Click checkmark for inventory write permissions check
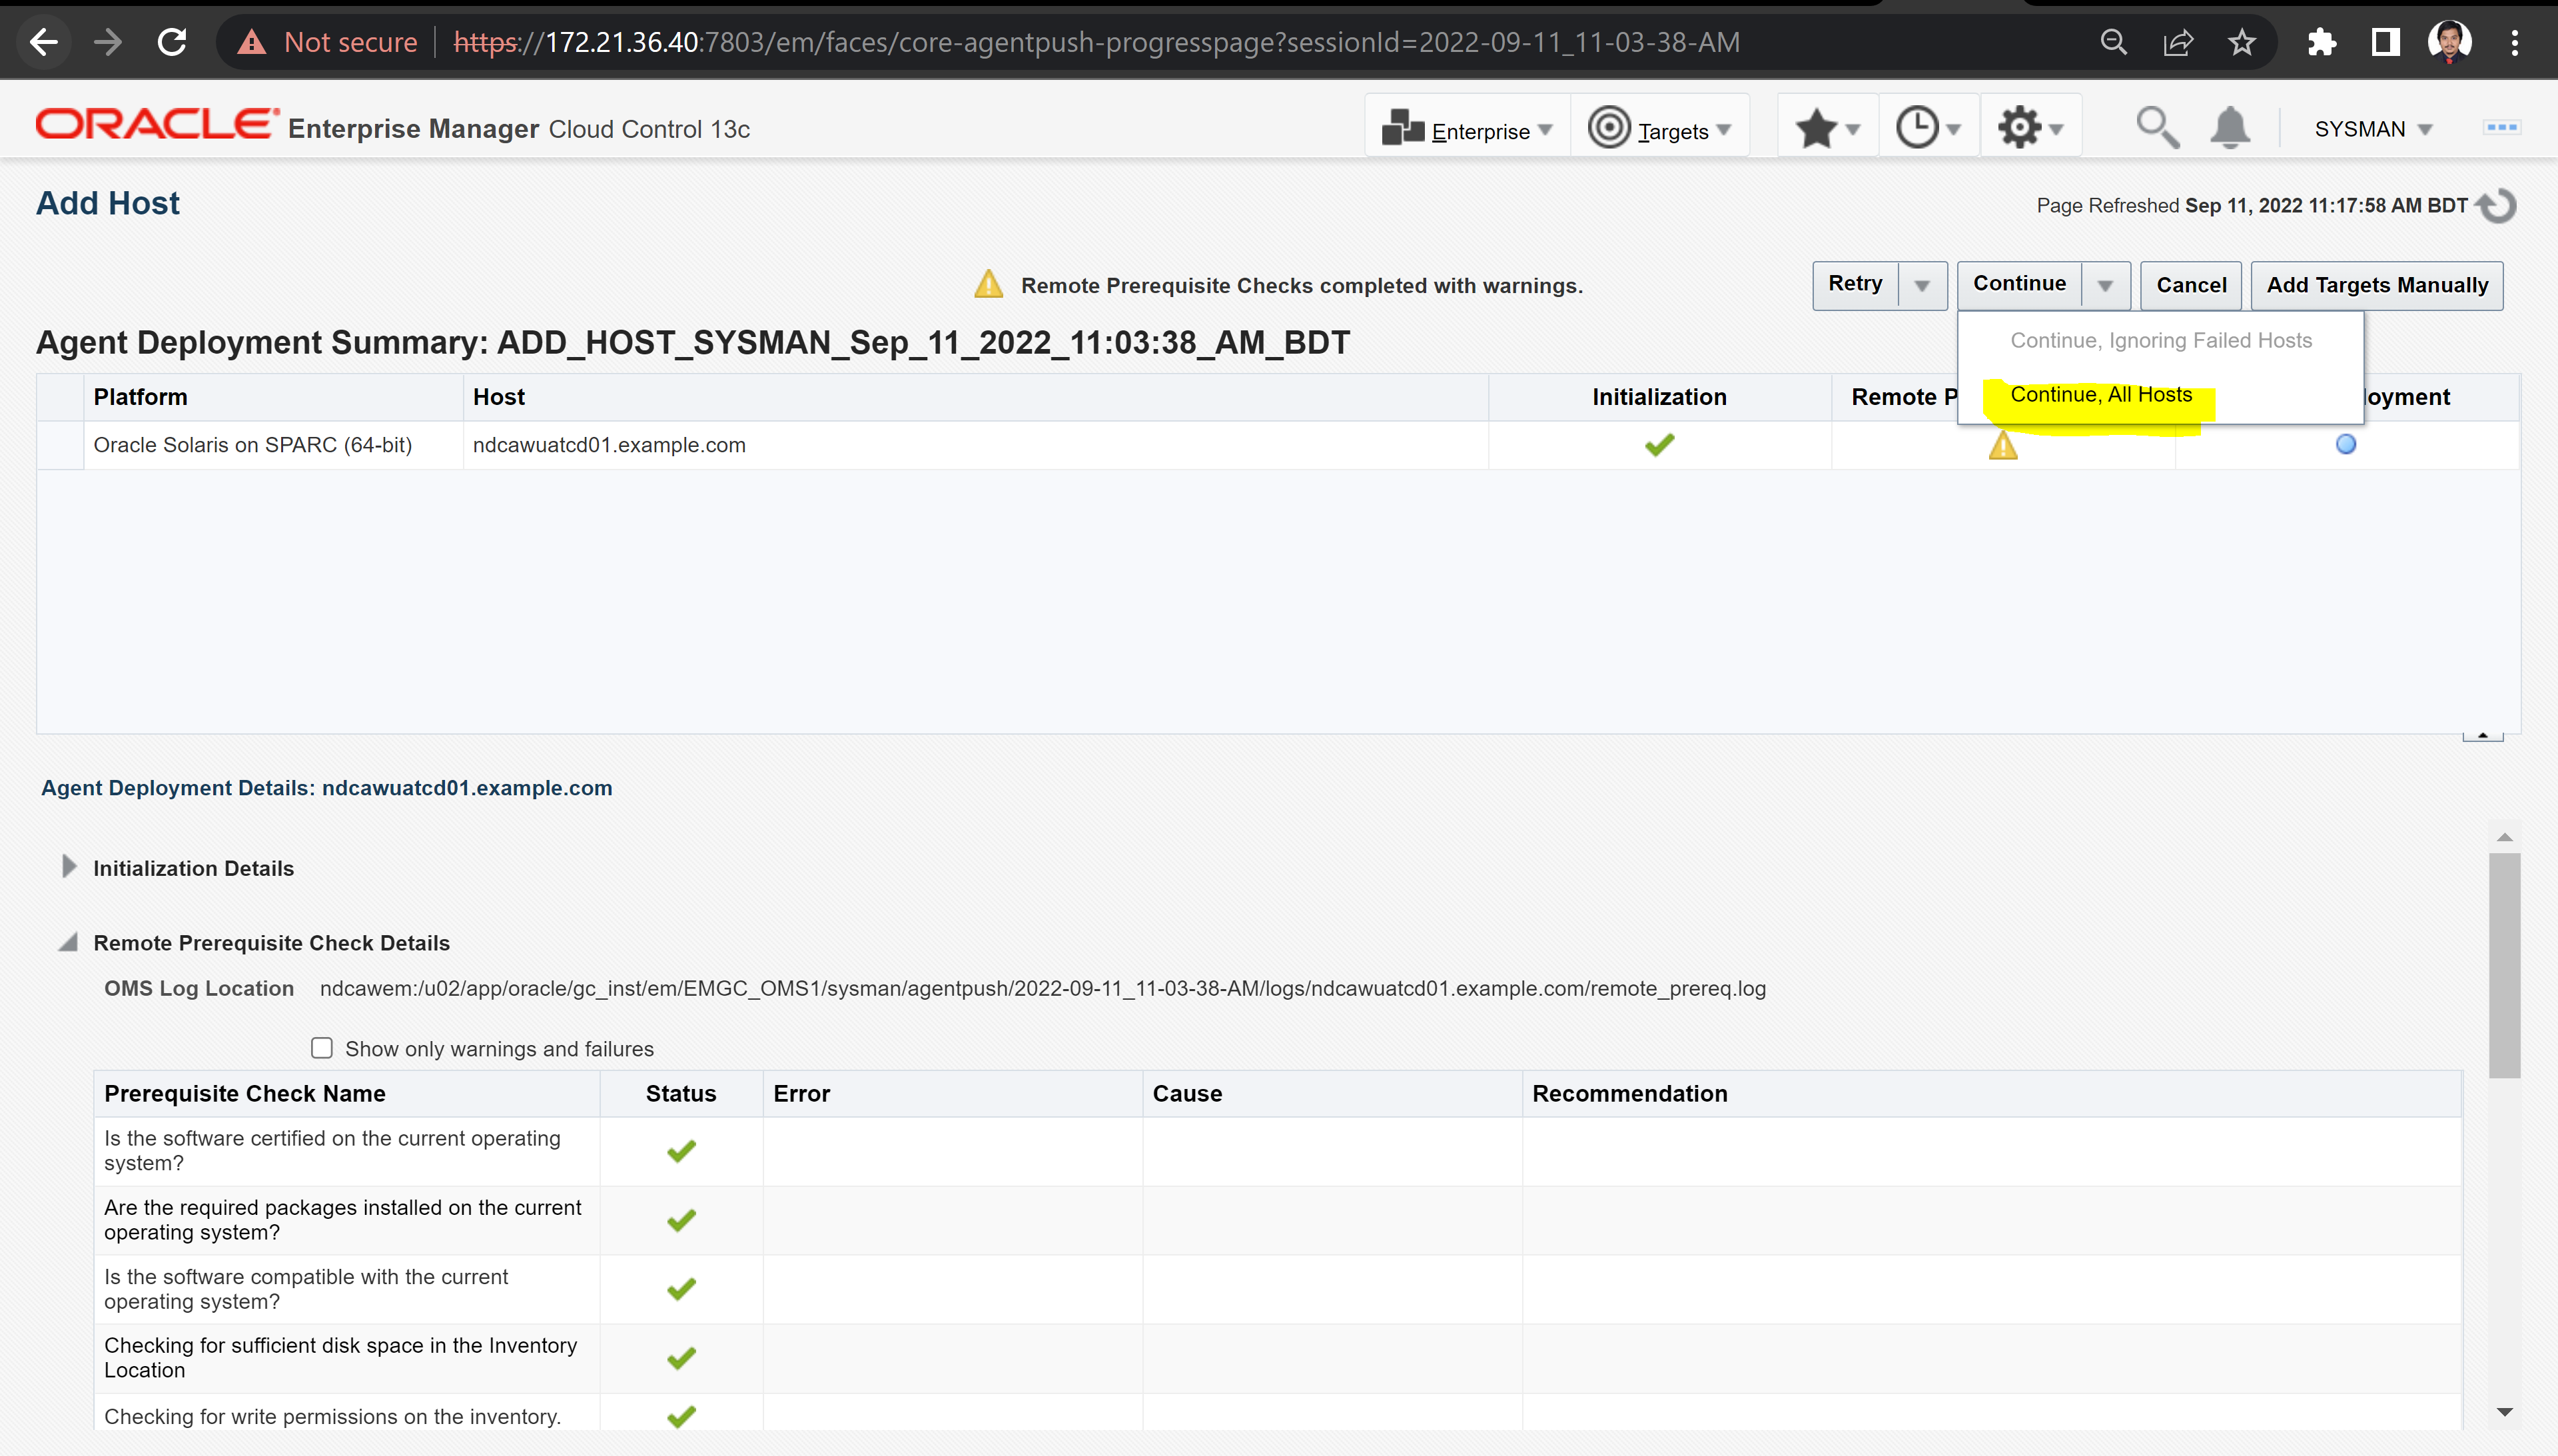Viewport: 2558px width, 1456px height. pyautogui.click(x=681, y=1416)
